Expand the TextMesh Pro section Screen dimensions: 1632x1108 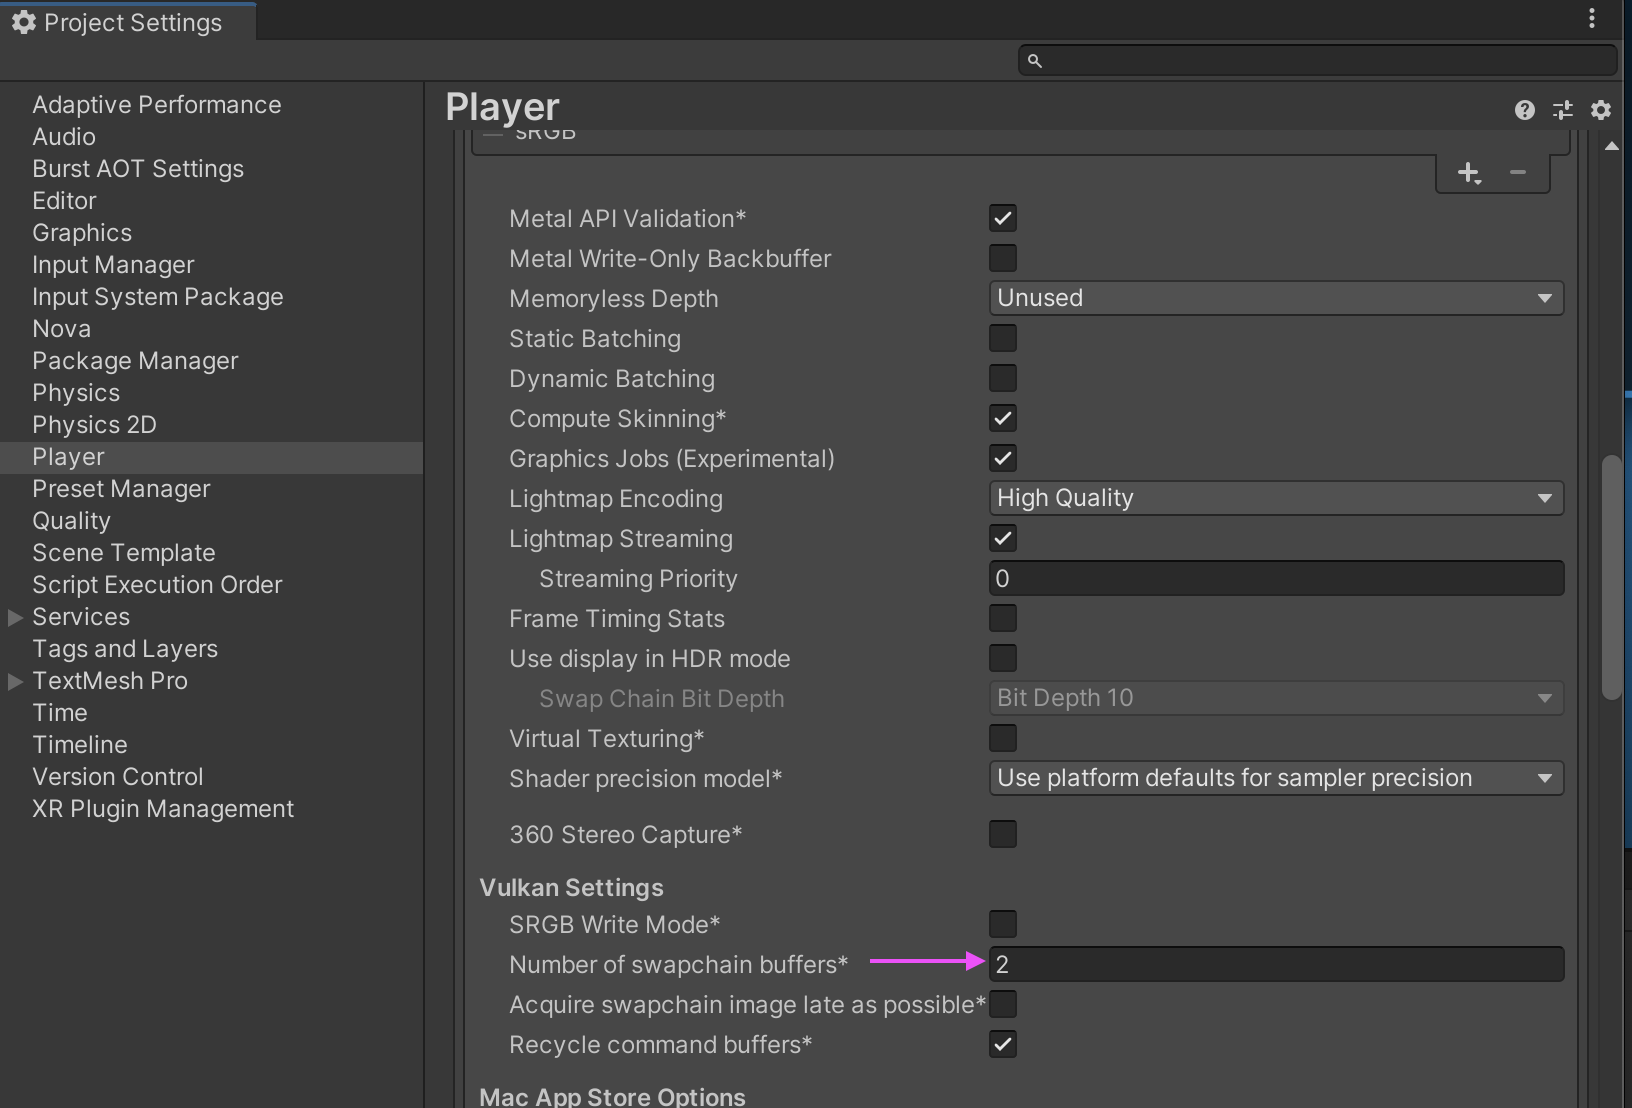(14, 681)
